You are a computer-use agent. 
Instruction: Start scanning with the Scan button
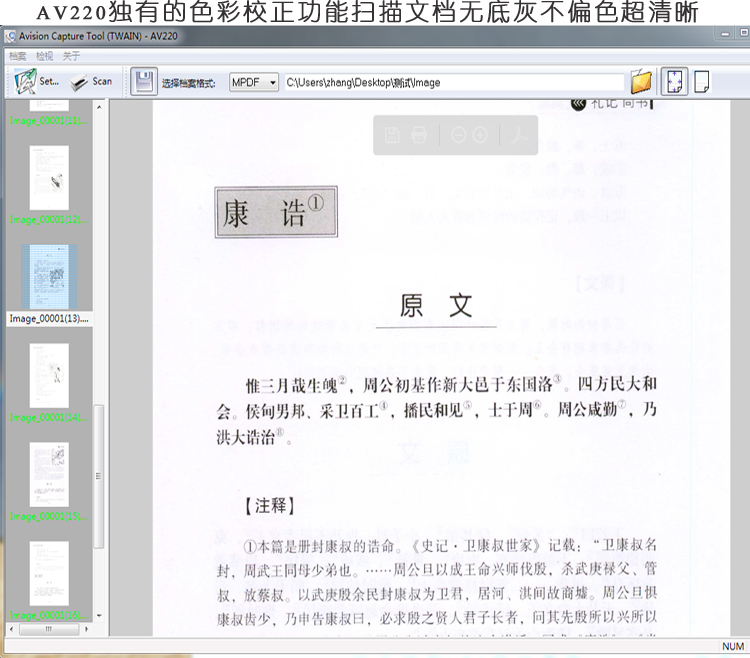click(x=91, y=82)
